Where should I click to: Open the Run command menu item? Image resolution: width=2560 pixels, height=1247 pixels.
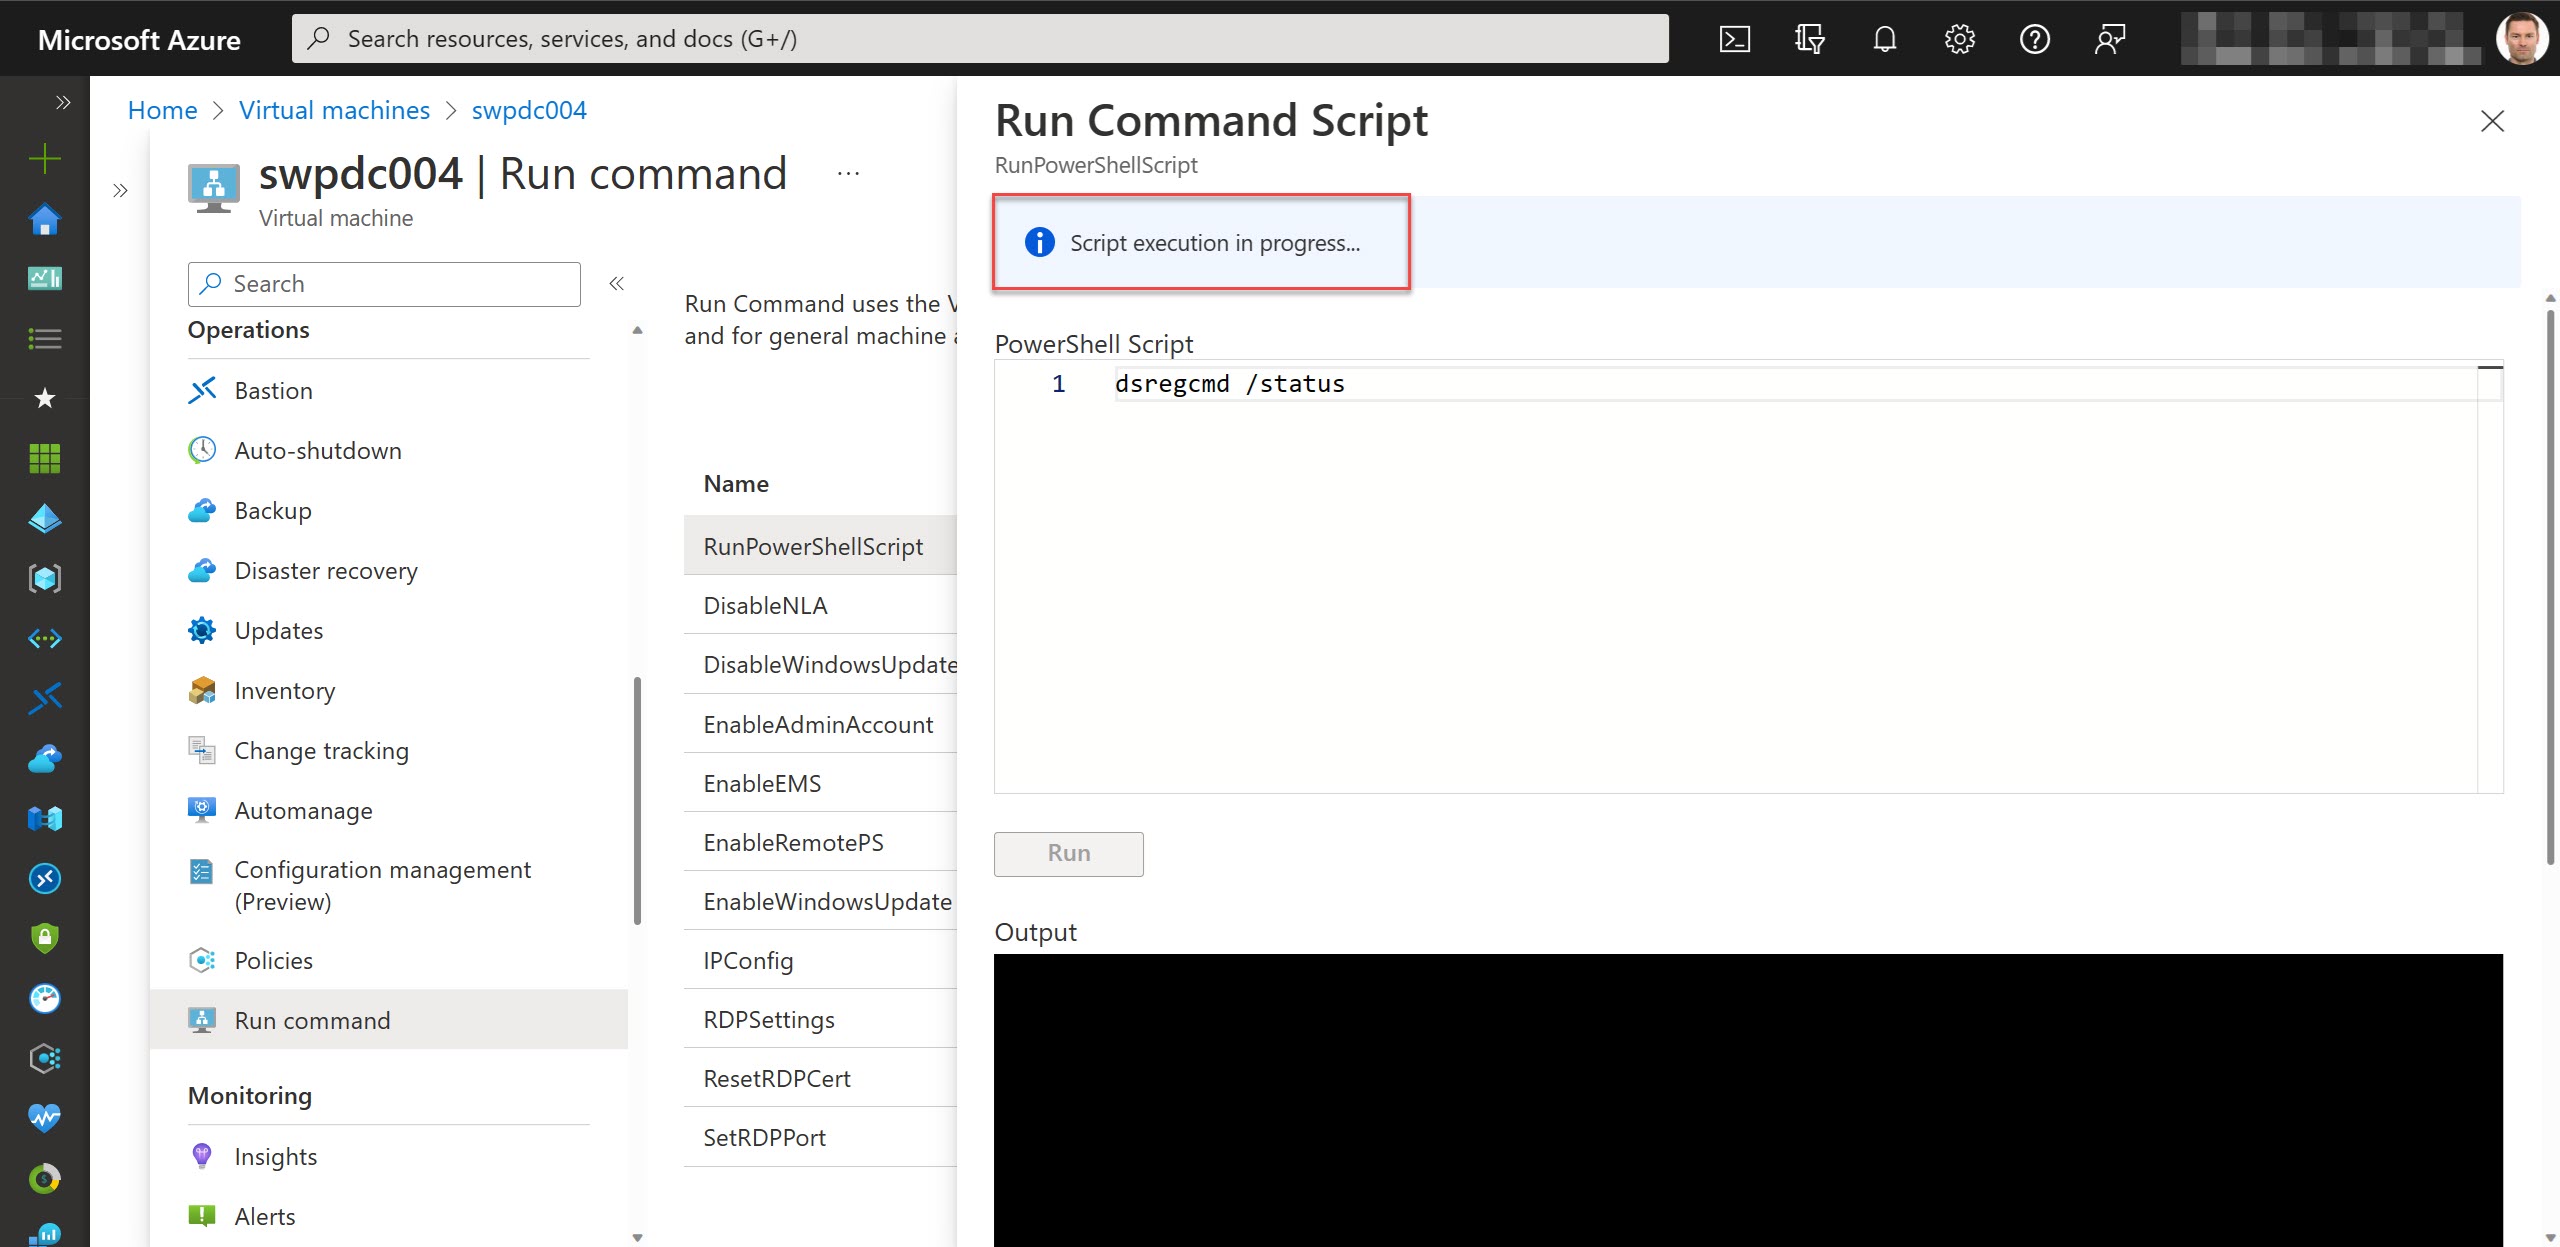tap(312, 1020)
